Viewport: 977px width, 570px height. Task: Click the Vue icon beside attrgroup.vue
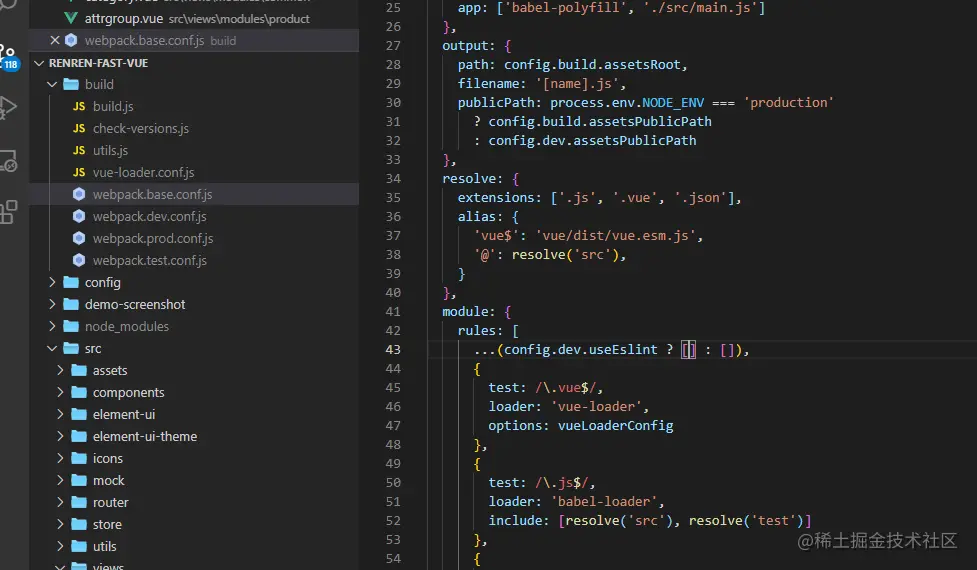[71, 19]
